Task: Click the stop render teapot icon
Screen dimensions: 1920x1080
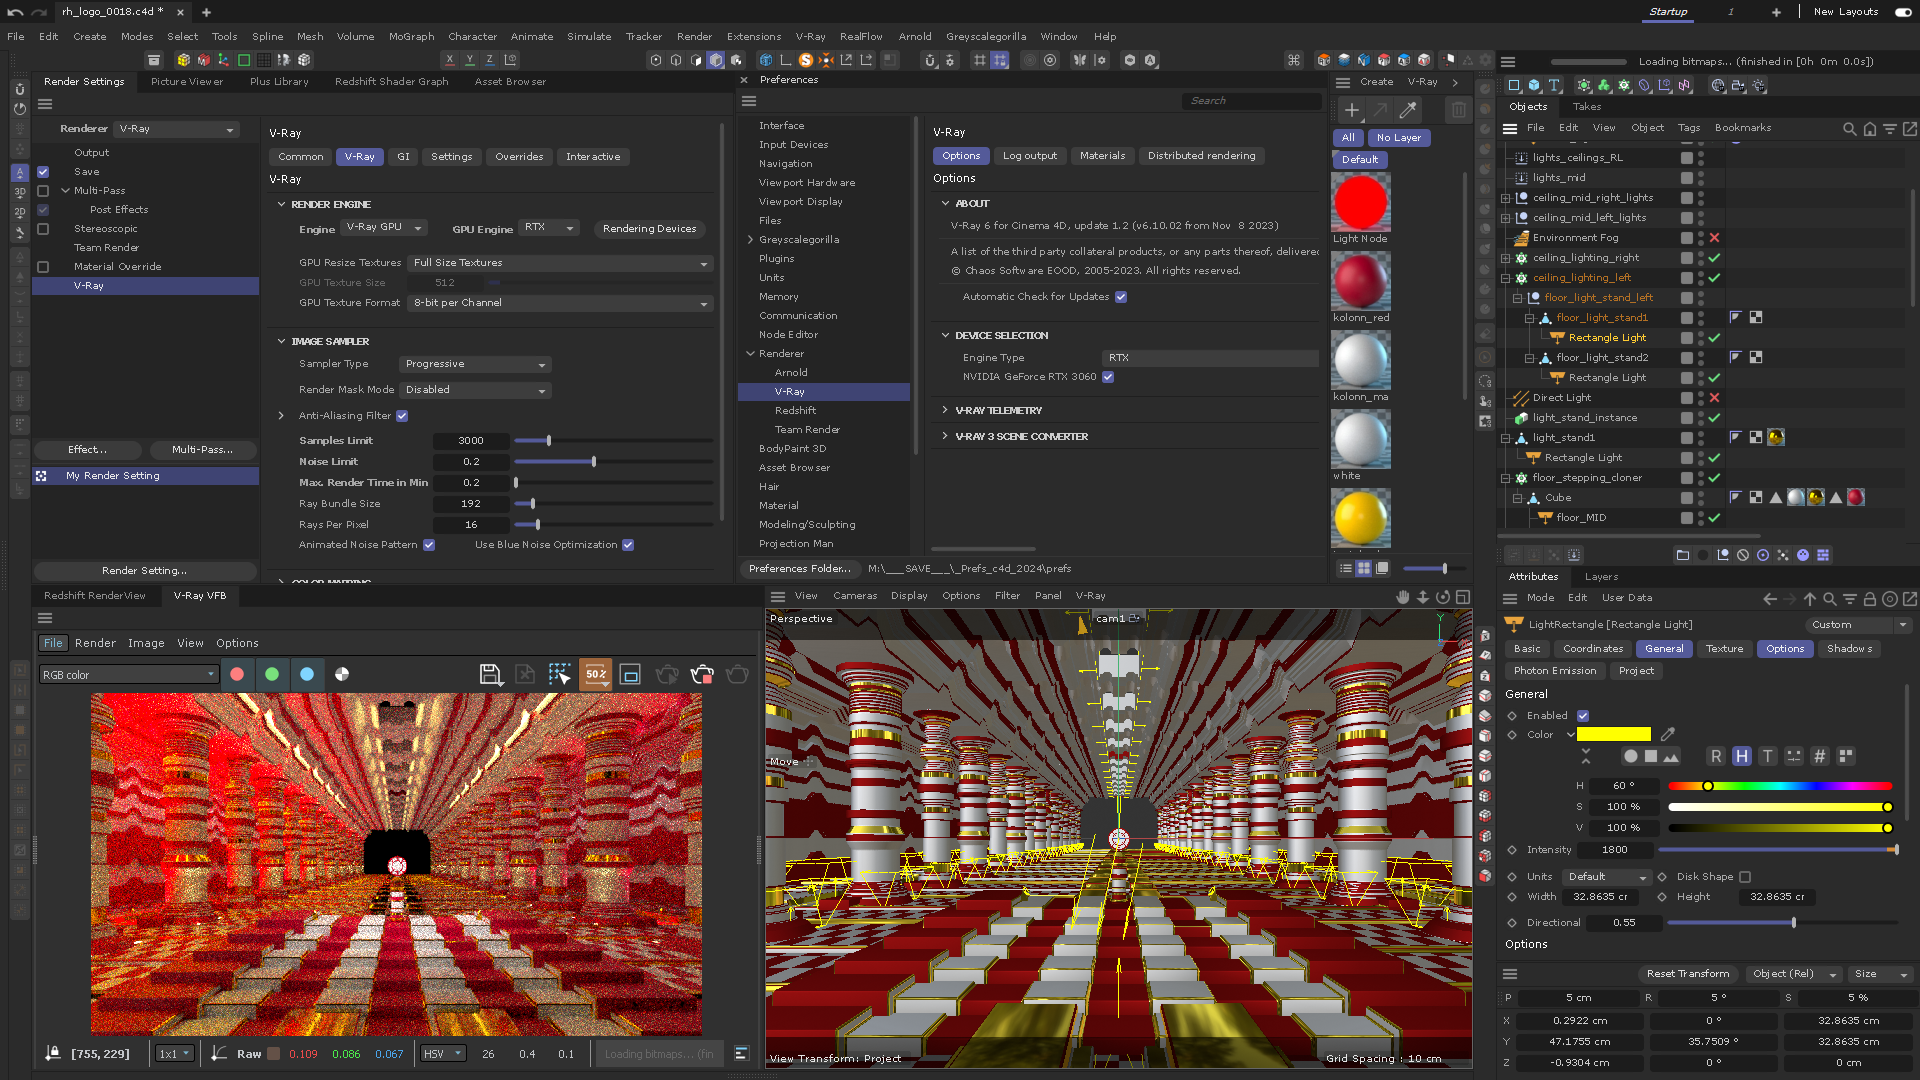Action: (x=702, y=675)
